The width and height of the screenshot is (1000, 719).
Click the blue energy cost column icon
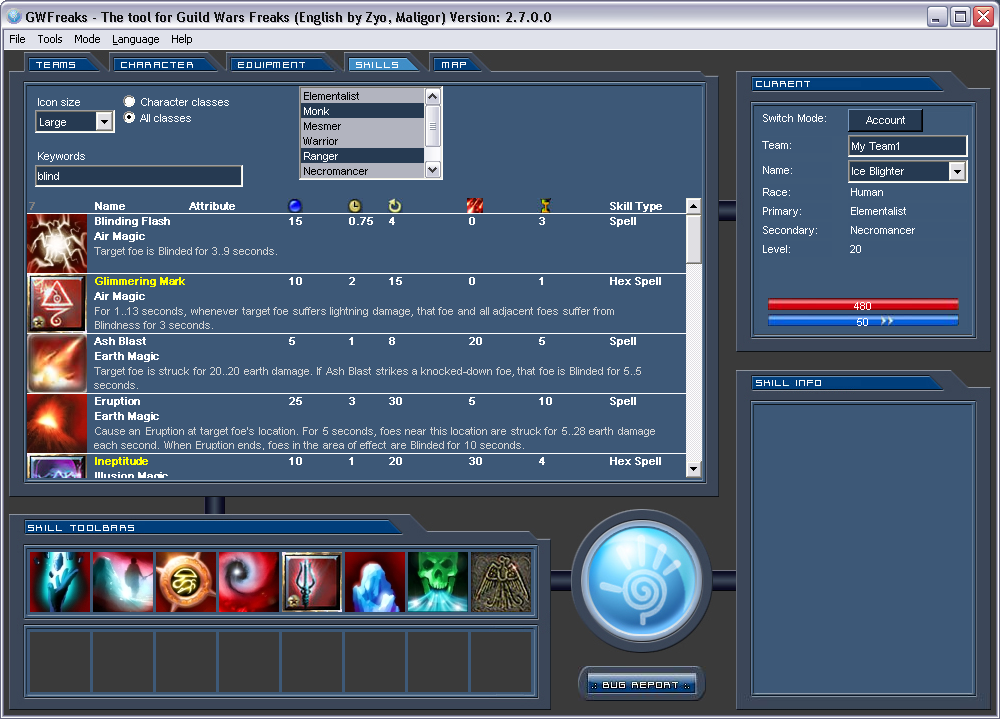tap(295, 205)
